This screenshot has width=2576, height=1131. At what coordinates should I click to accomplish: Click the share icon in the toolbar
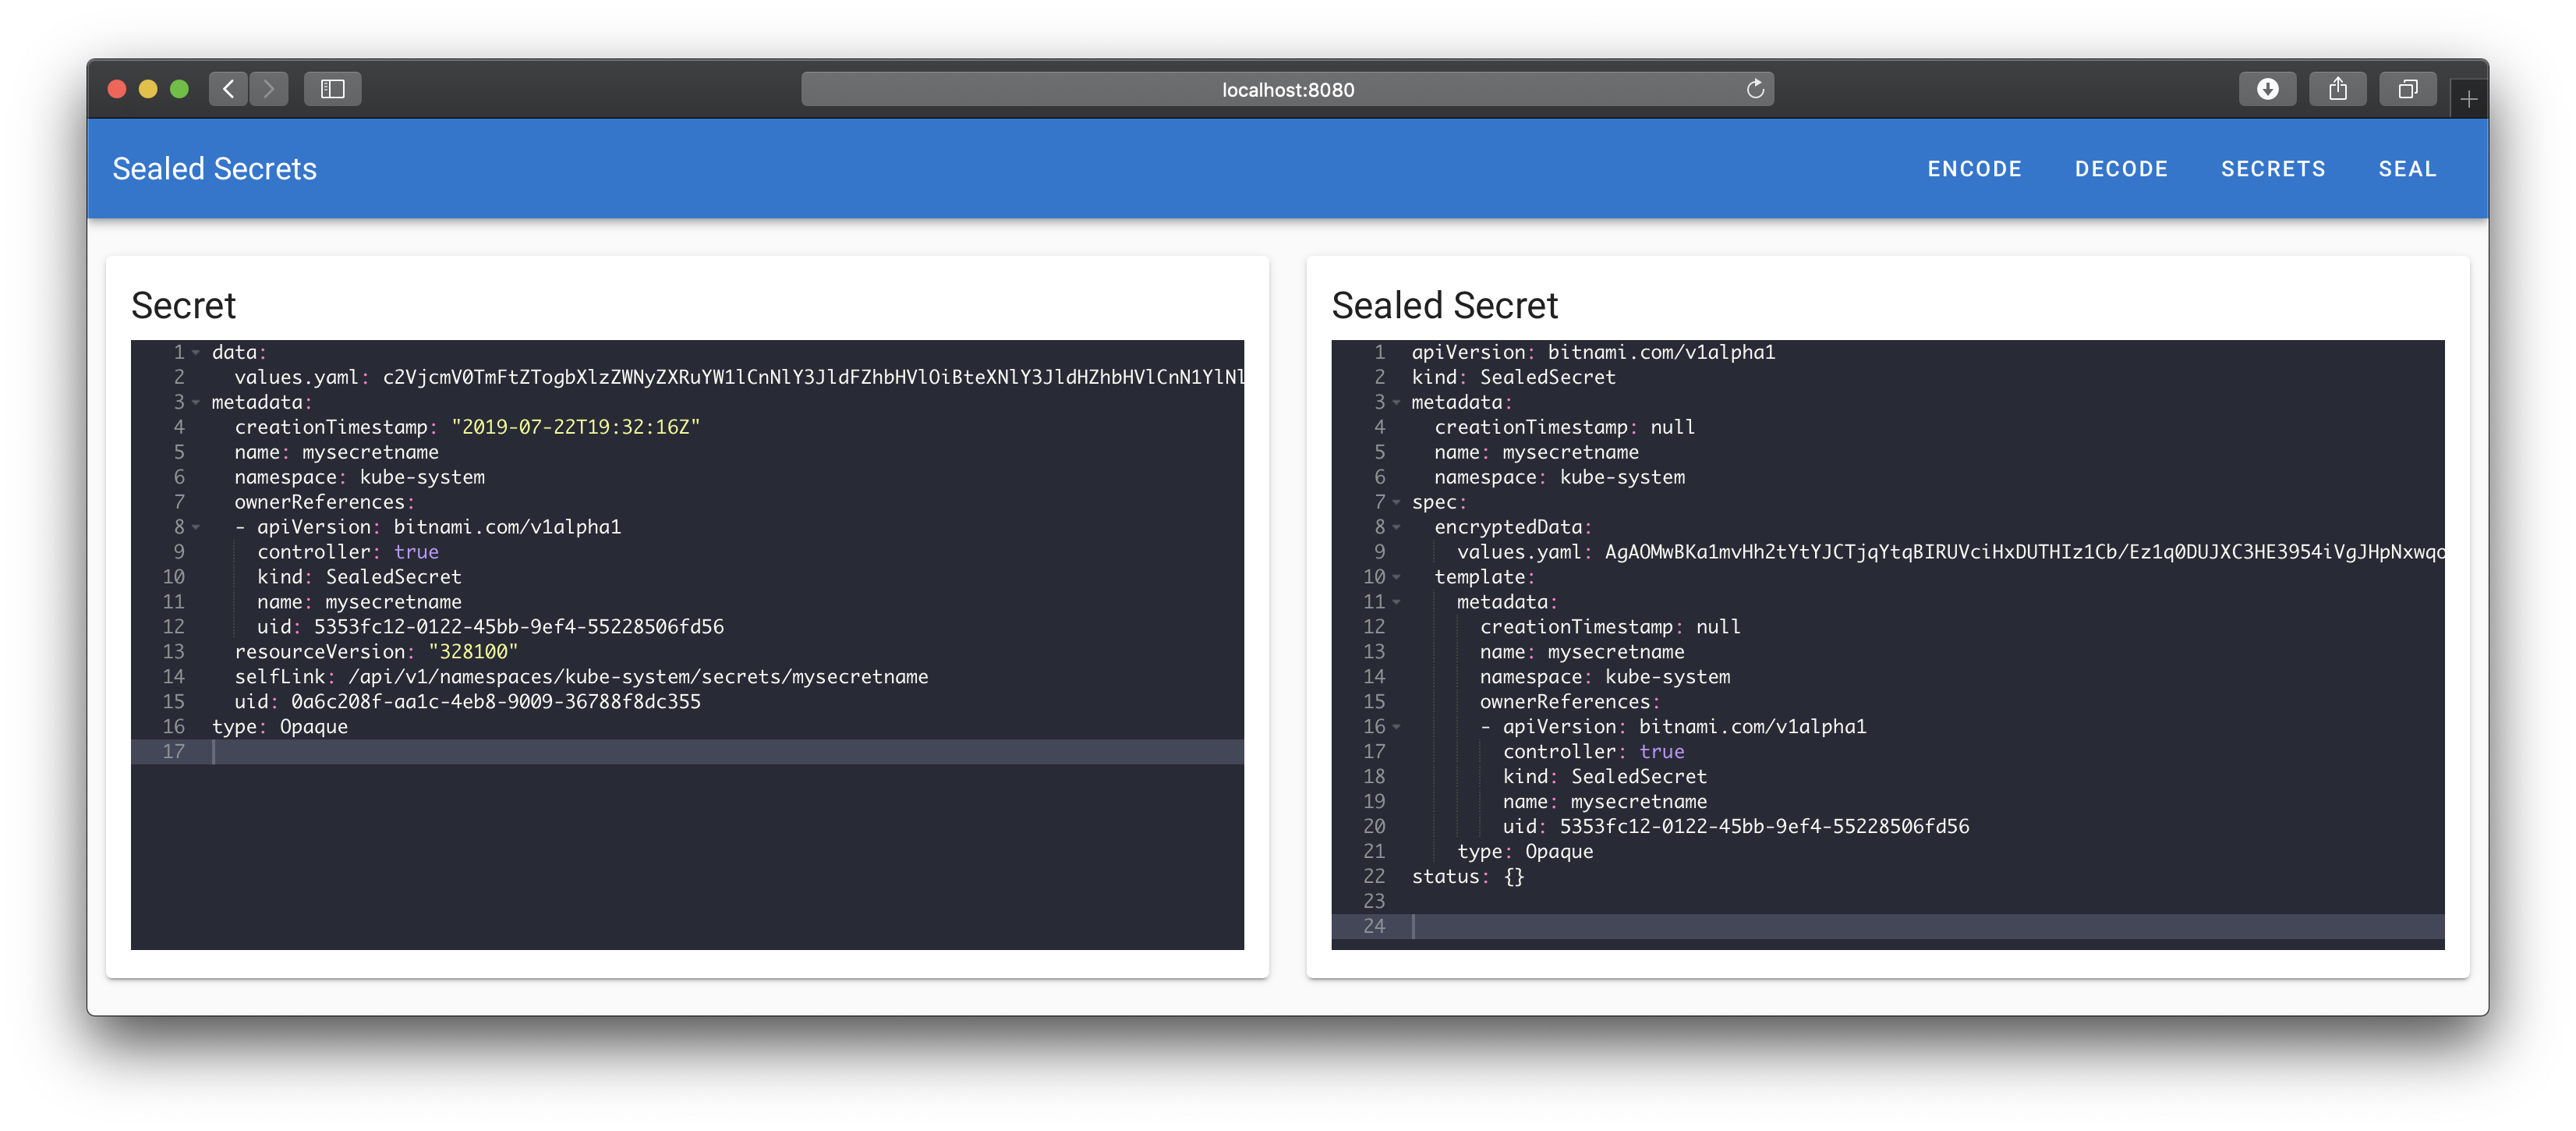(x=2337, y=89)
